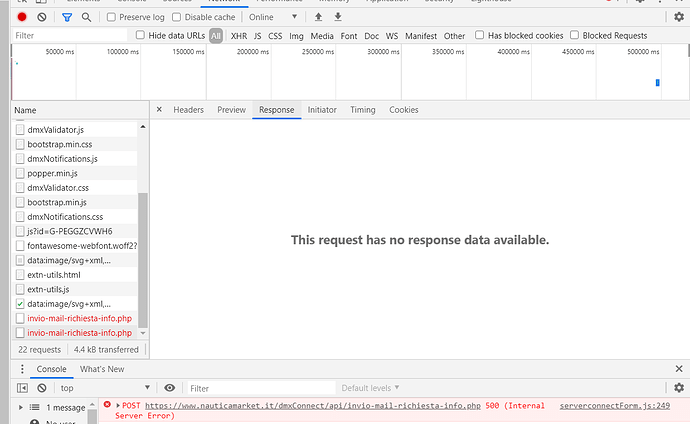Click blue marker in timeline overview

657,82
